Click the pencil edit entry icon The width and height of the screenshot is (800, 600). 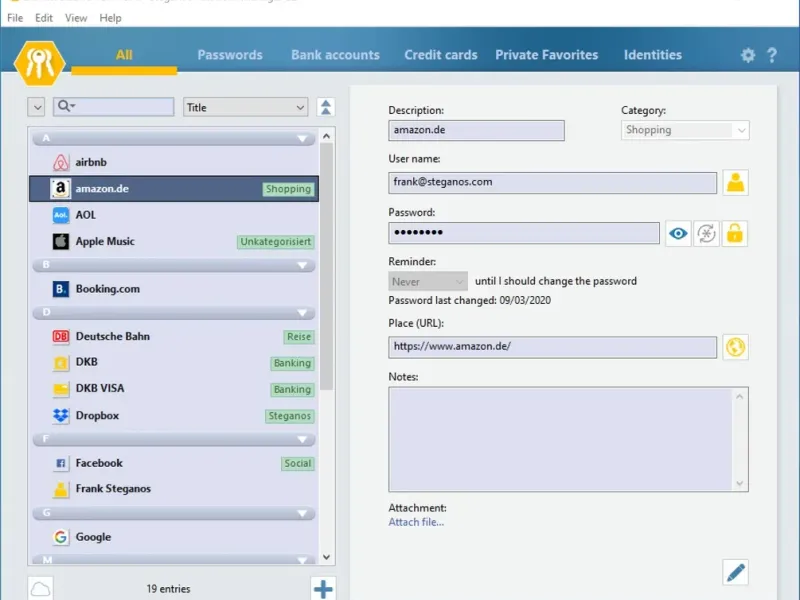pyautogui.click(x=735, y=572)
